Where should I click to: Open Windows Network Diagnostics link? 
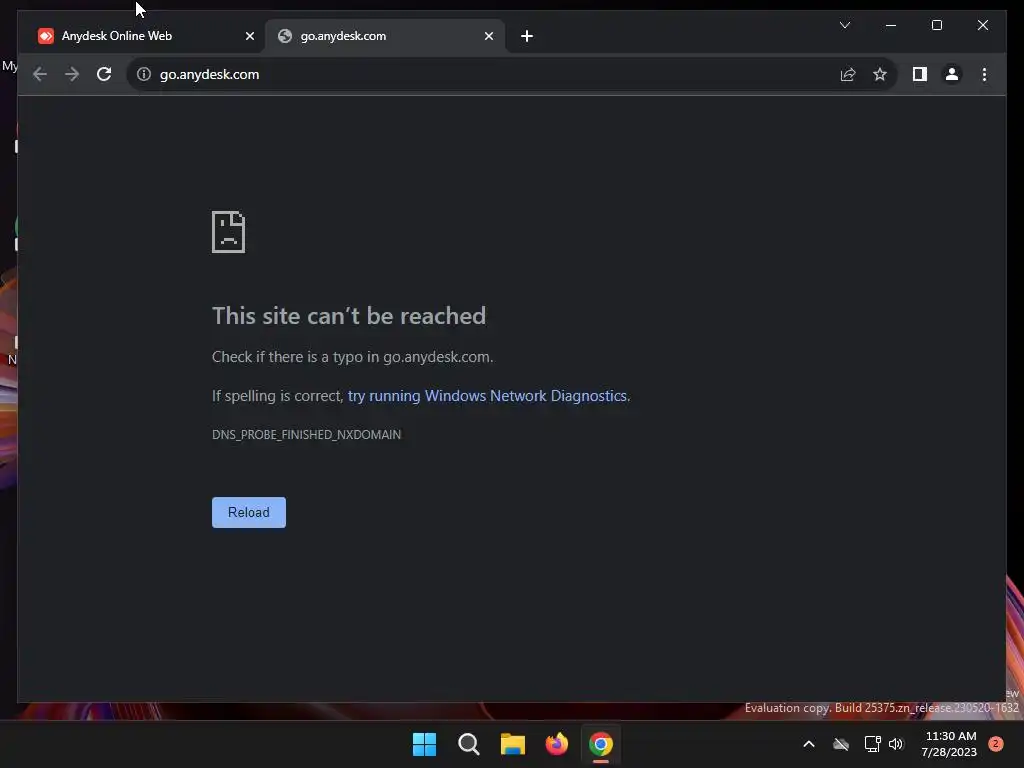487,396
